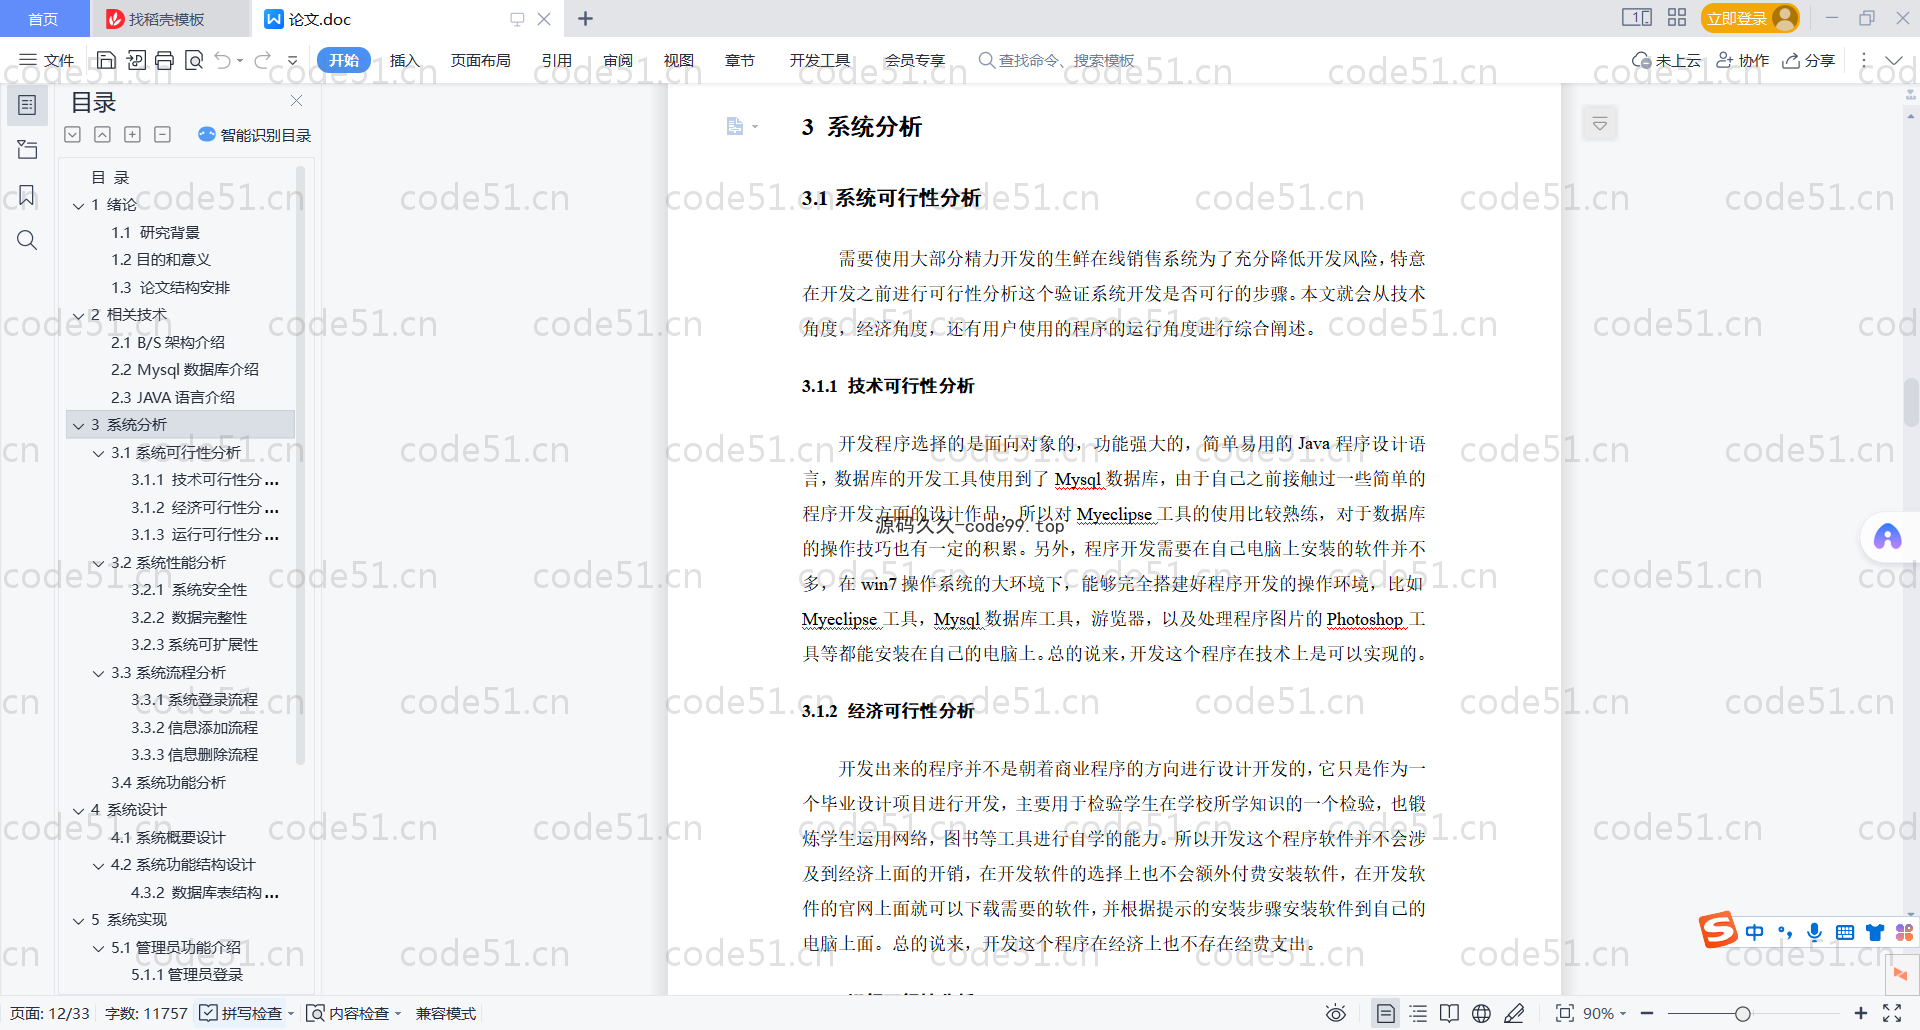Click the Sogou input method S logo
Viewport: 1920px width, 1030px height.
point(1718,930)
